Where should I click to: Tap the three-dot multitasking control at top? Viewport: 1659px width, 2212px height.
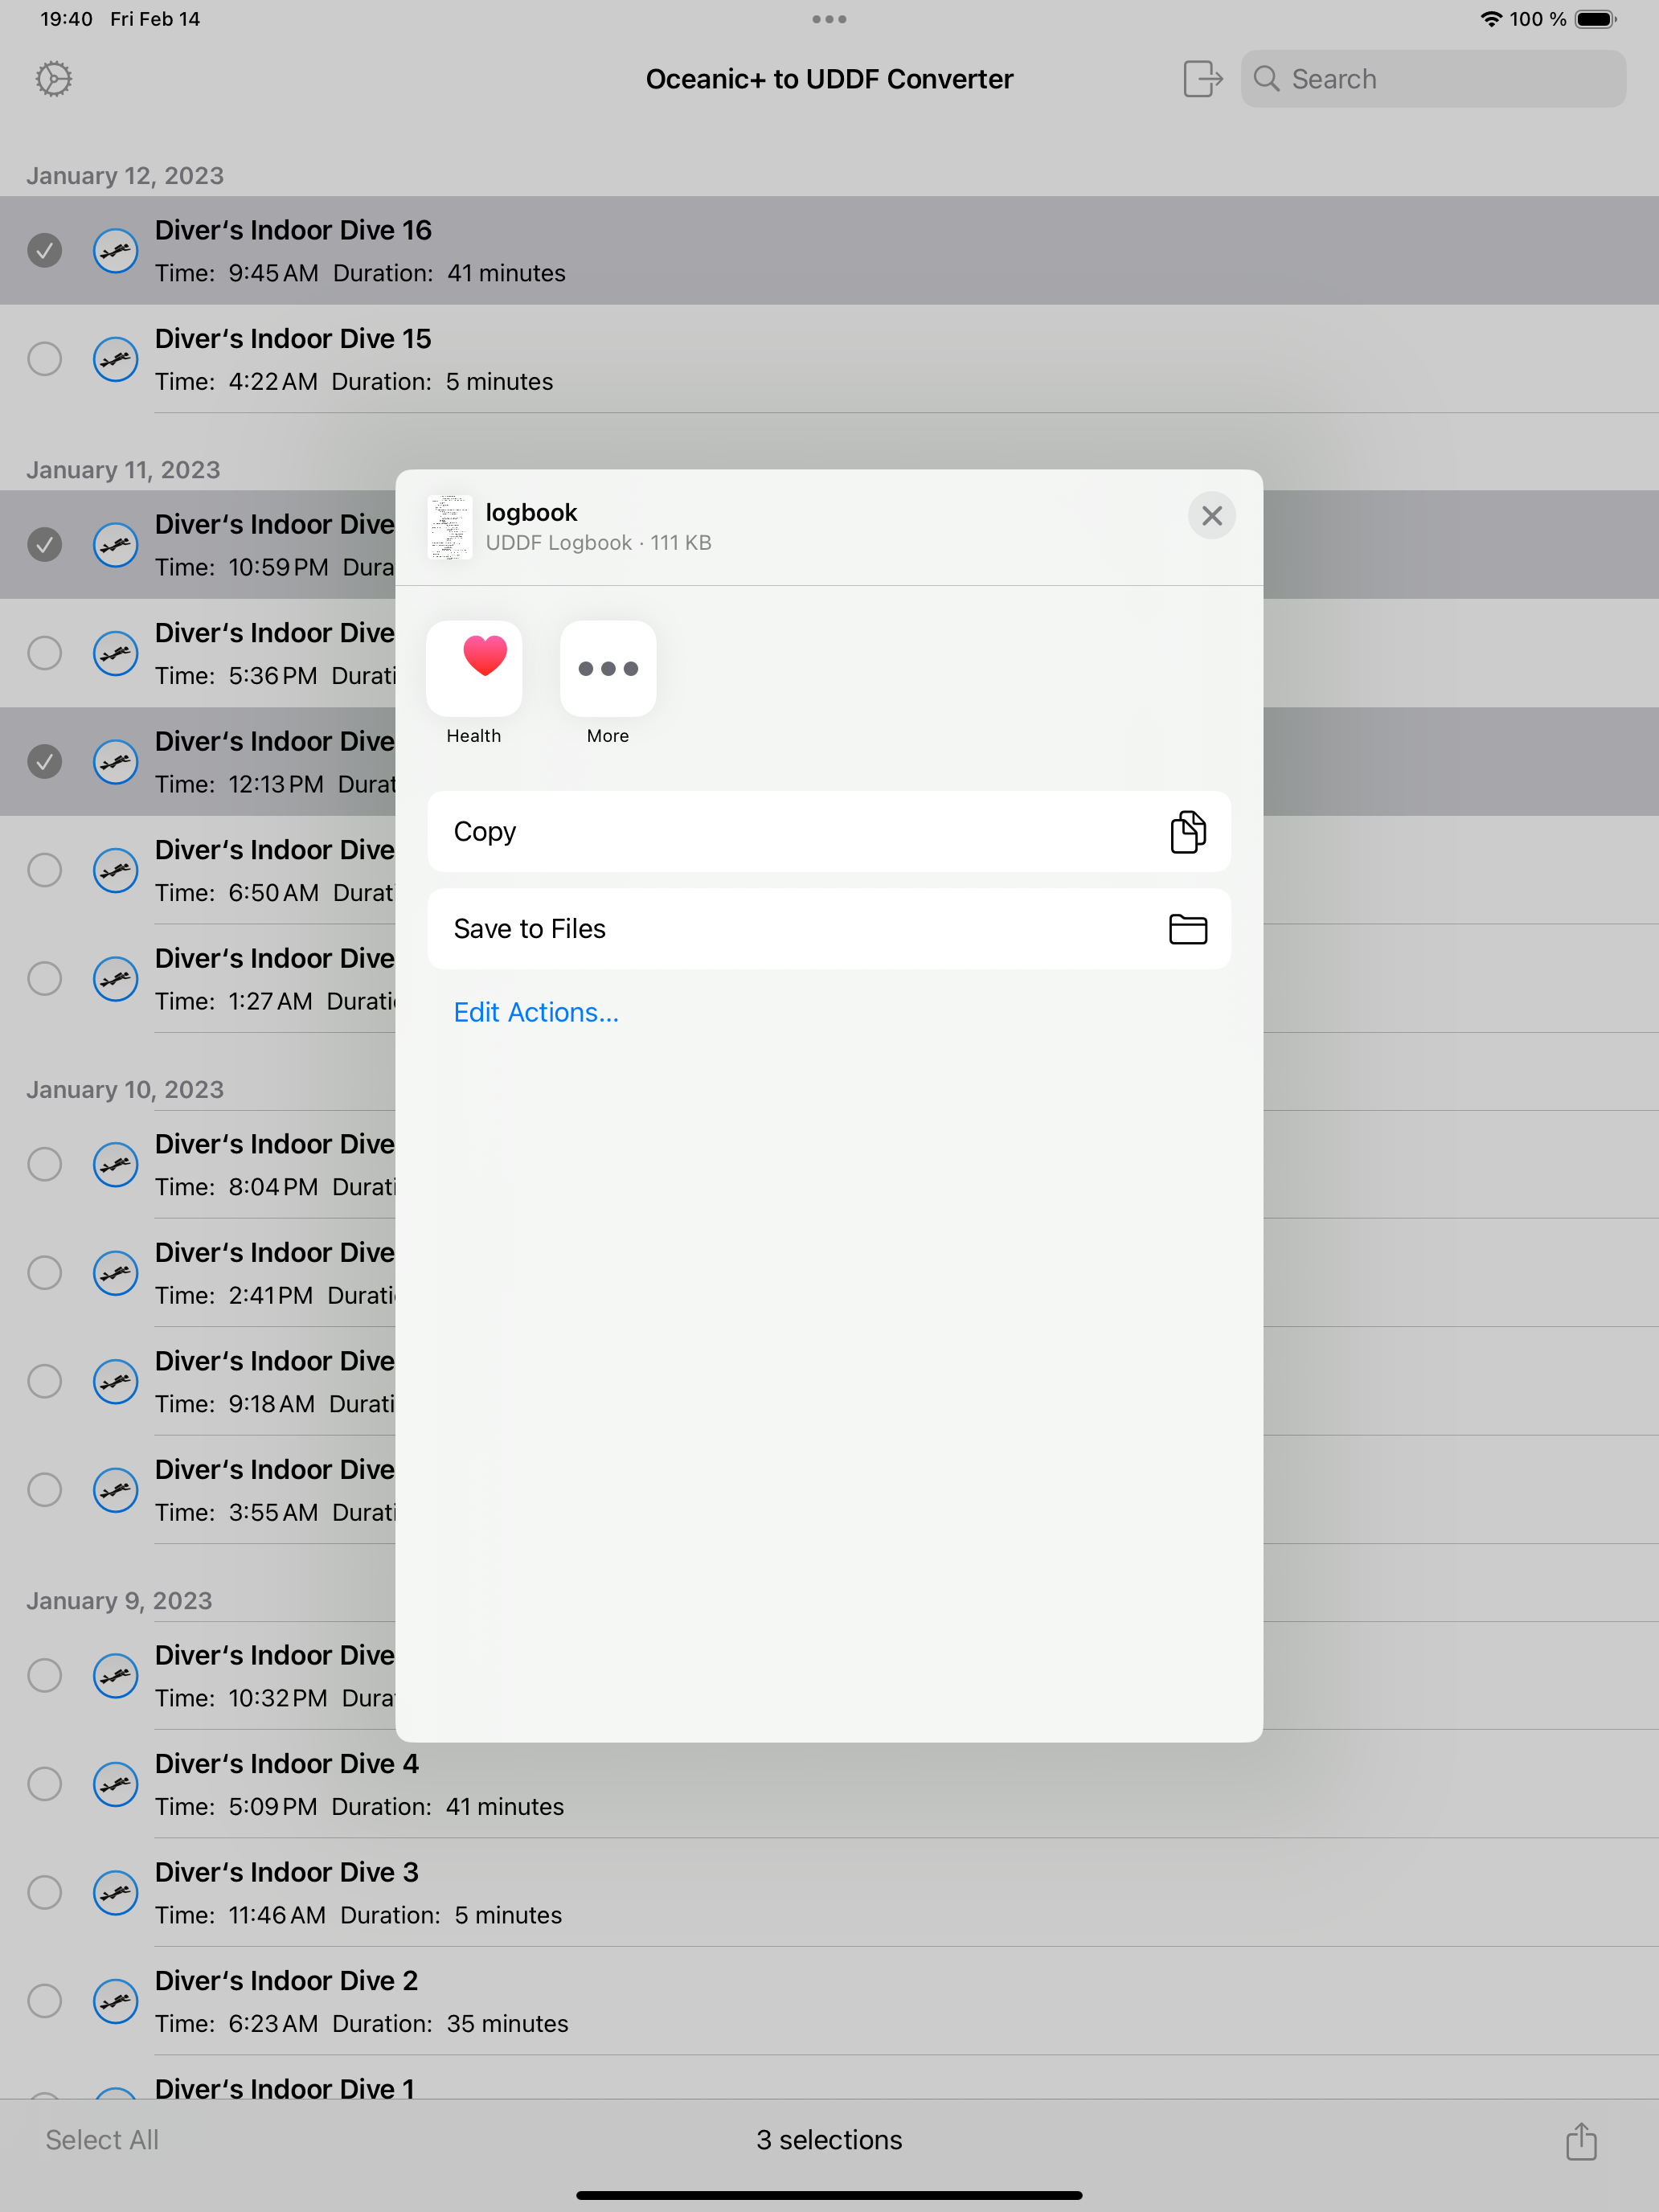(829, 19)
